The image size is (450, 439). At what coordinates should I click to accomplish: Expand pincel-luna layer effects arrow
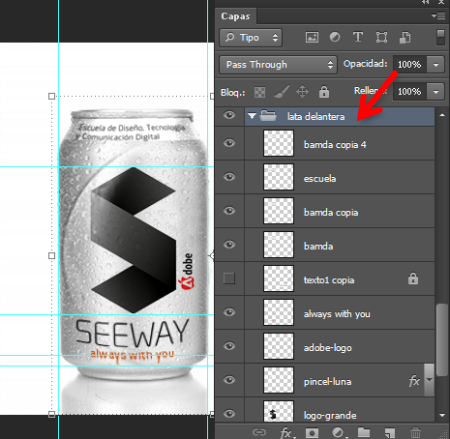429,380
